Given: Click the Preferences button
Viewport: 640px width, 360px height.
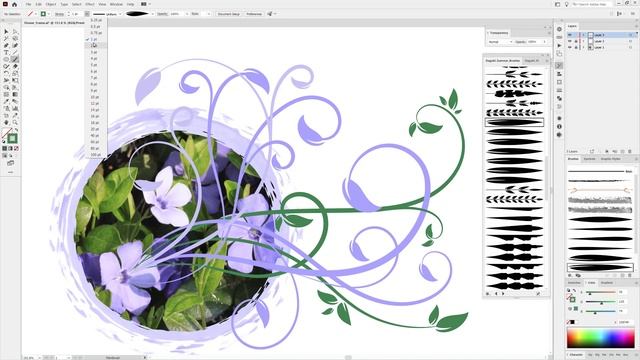Looking at the screenshot, I should point(253,14).
